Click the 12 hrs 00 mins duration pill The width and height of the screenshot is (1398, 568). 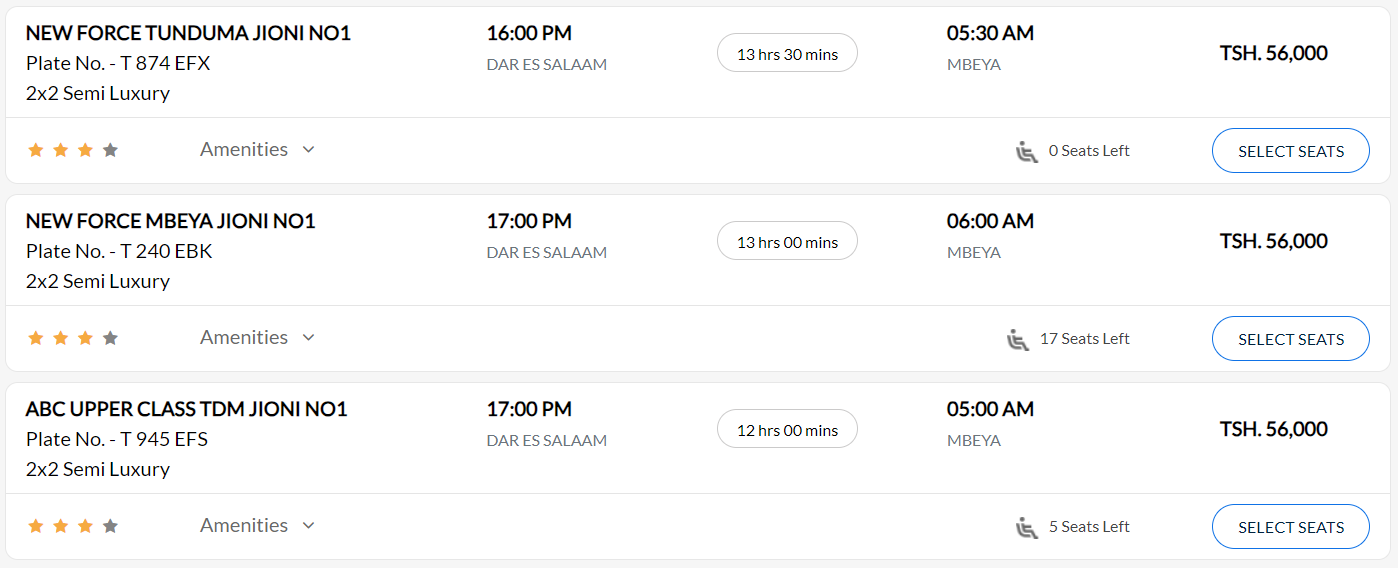coord(787,429)
